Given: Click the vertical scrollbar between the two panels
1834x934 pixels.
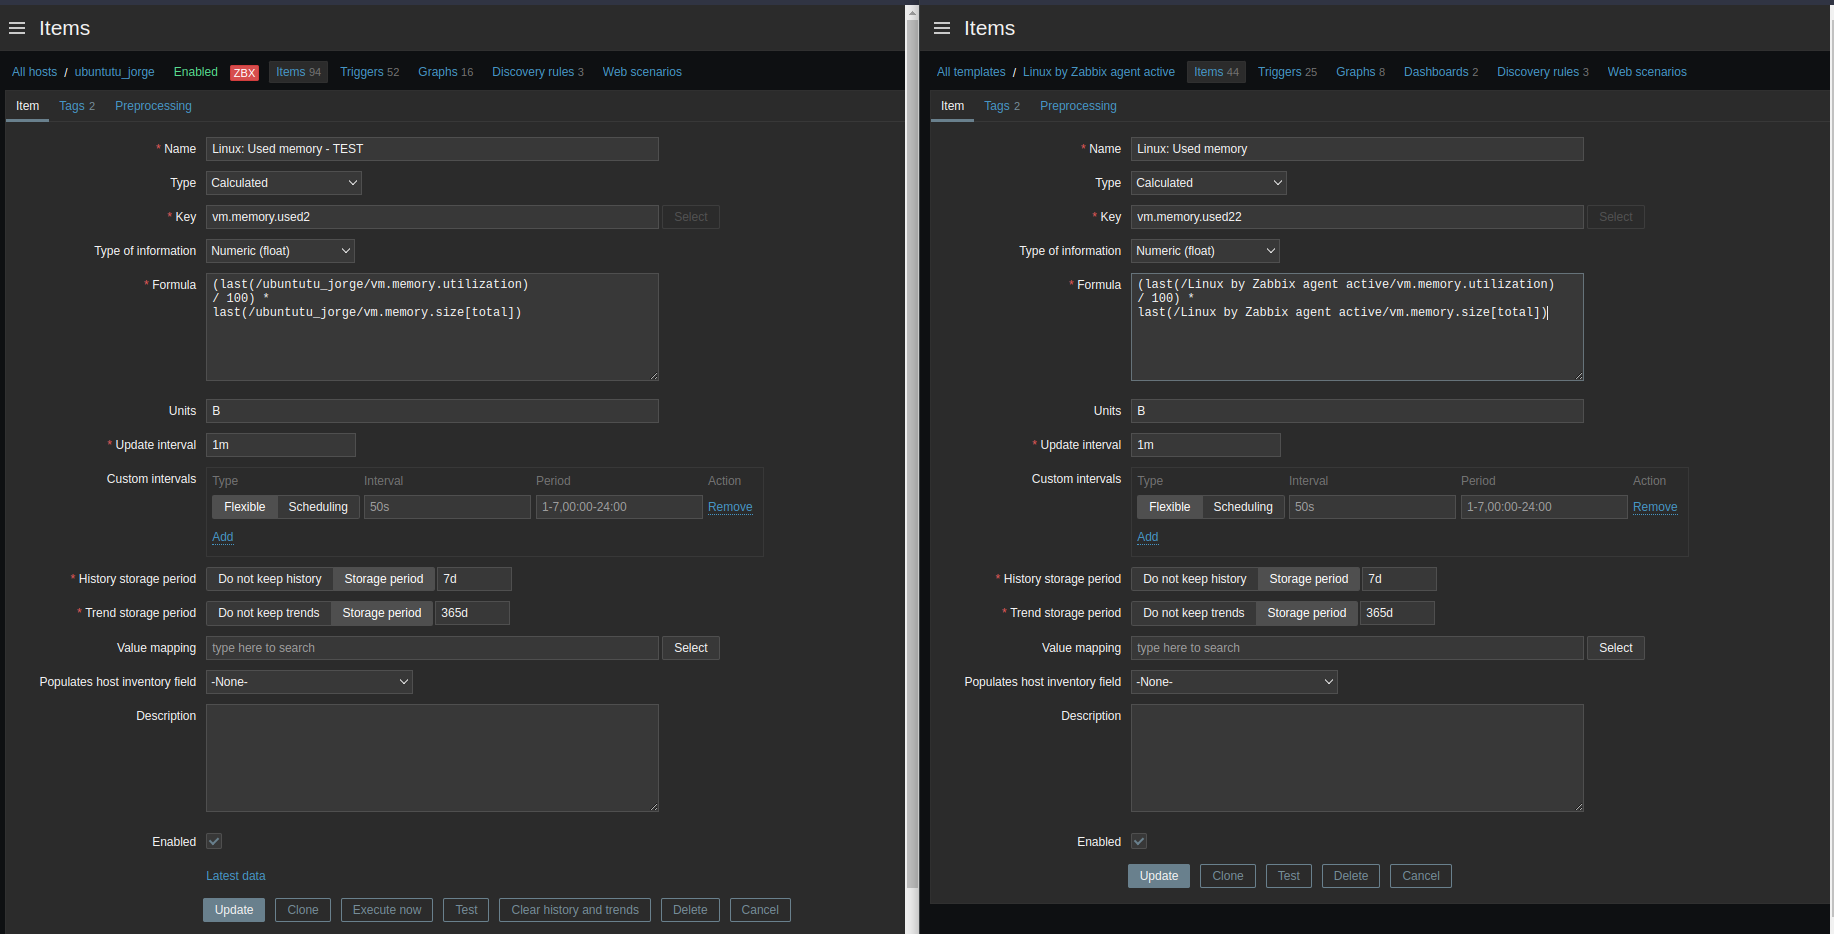Looking at the screenshot, I should [912, 450].
